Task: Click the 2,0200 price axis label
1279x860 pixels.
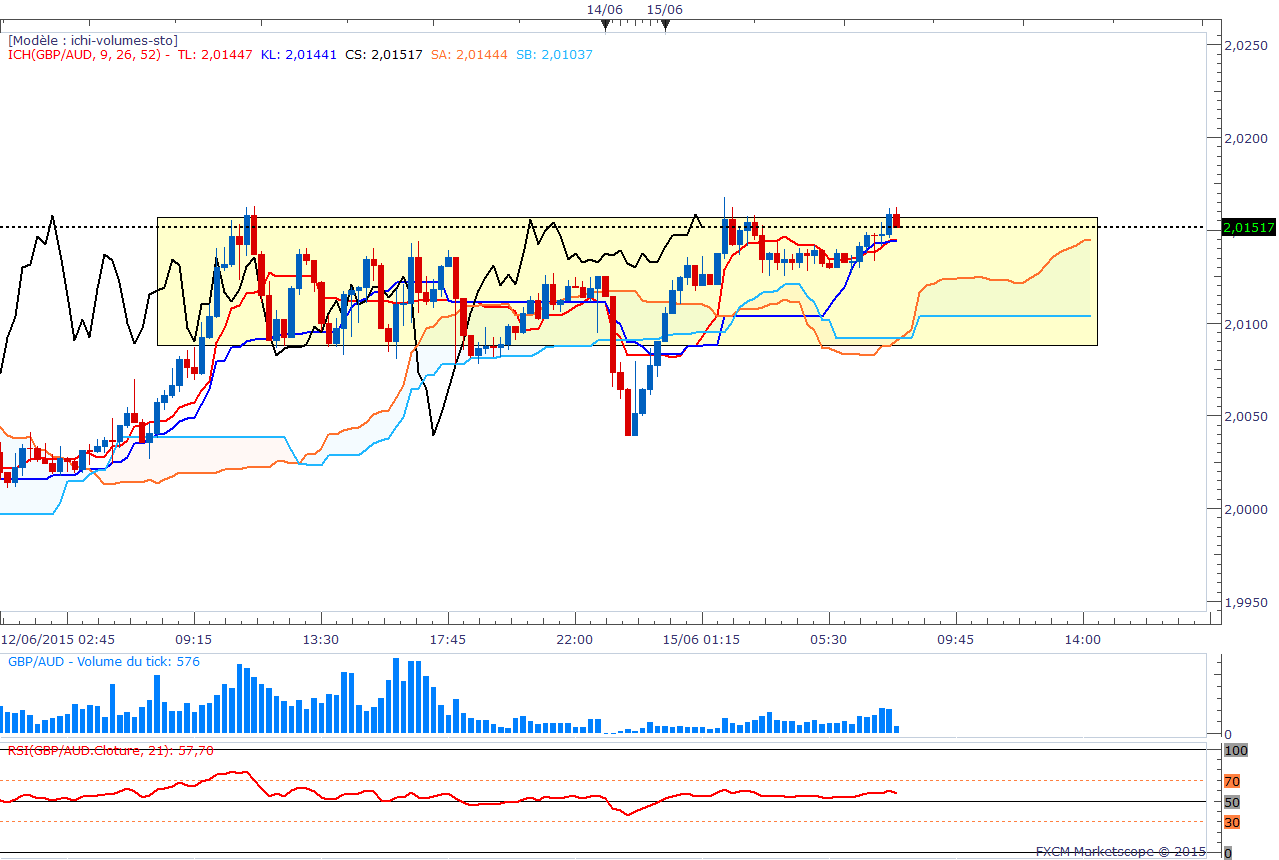Action: 1248,138
